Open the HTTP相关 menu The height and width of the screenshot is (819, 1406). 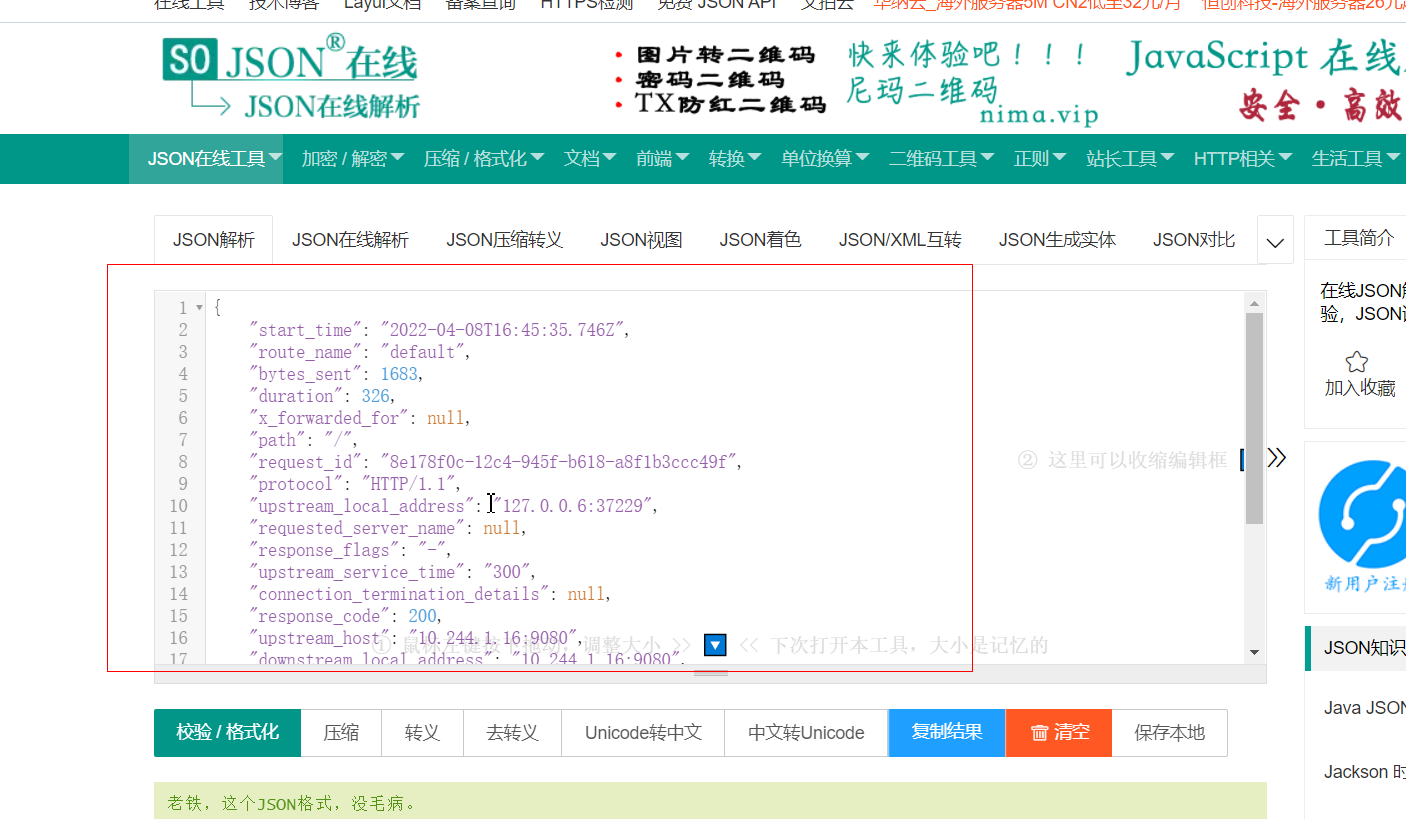point(1243,158)
